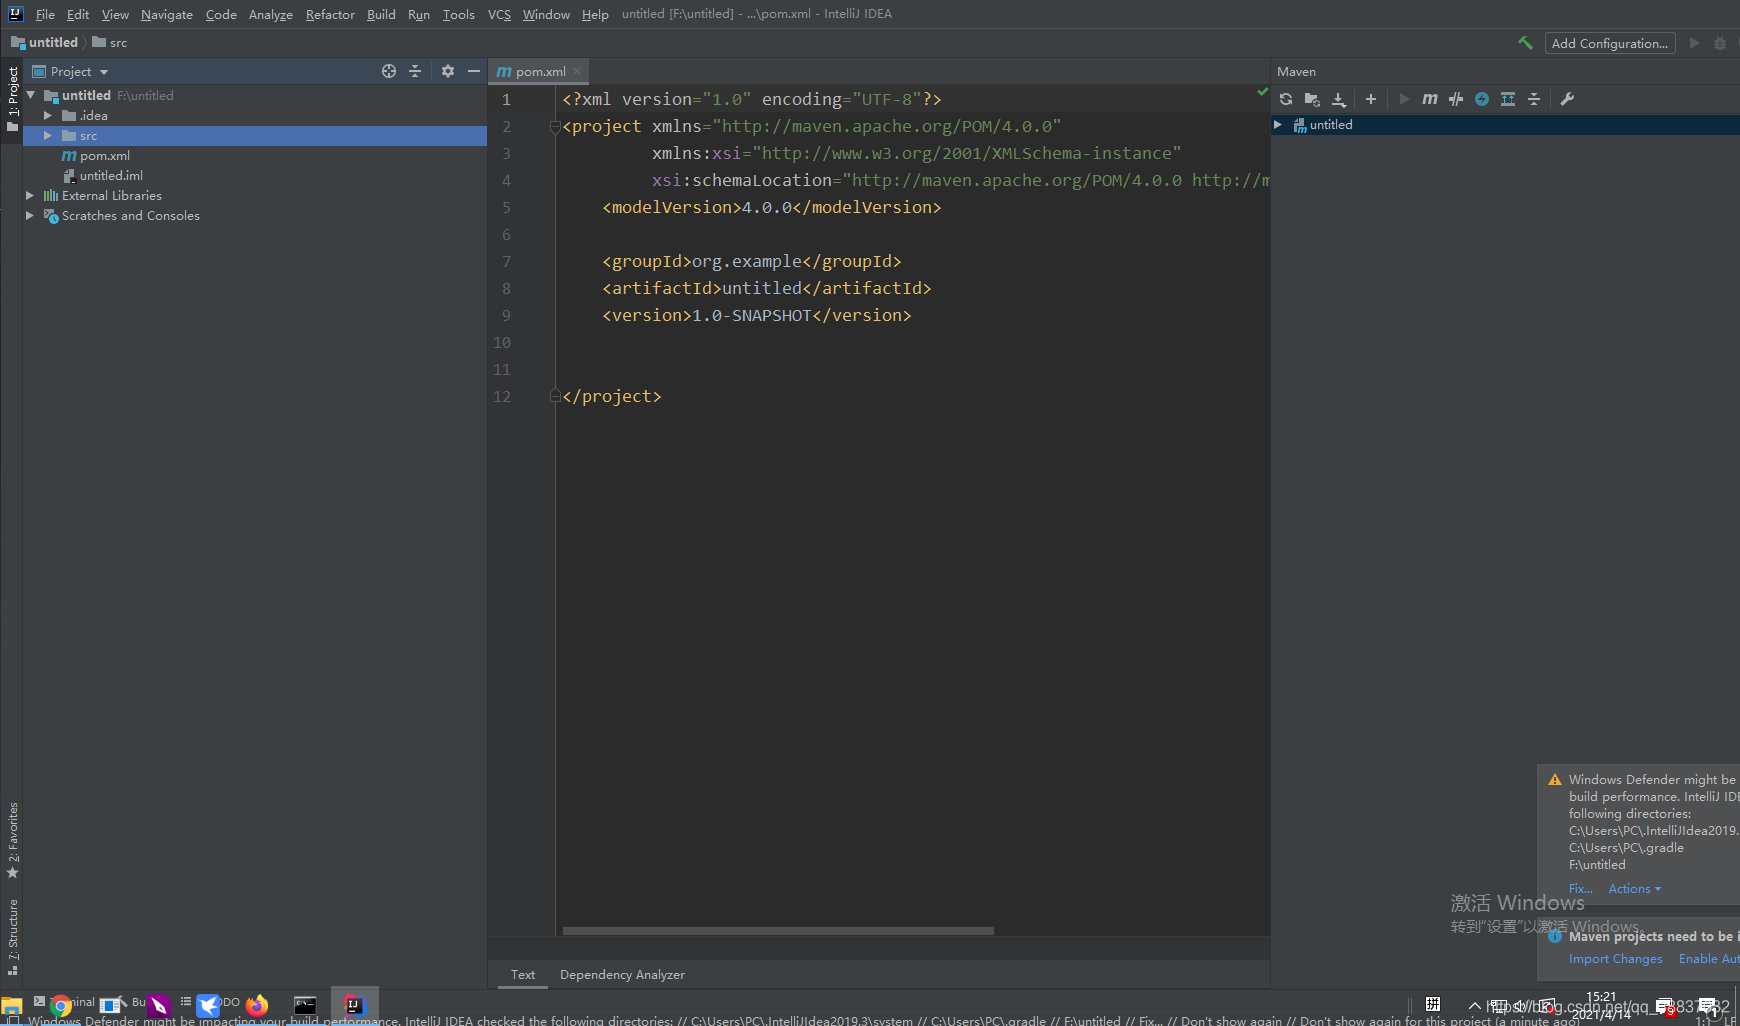Click Build project hammer icon
Viewport: 1740px width, 1026px height.
coord(1525,43)
